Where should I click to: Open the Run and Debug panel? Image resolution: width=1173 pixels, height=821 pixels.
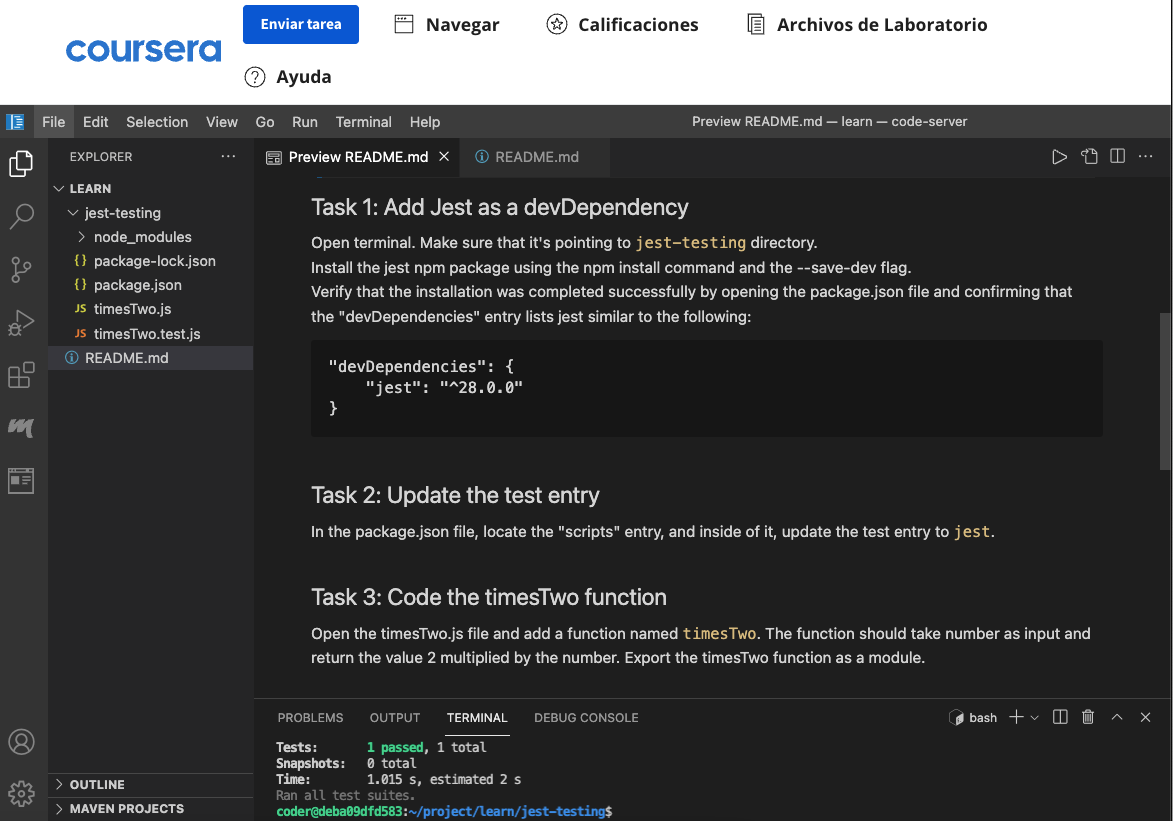tap(21, 322)
